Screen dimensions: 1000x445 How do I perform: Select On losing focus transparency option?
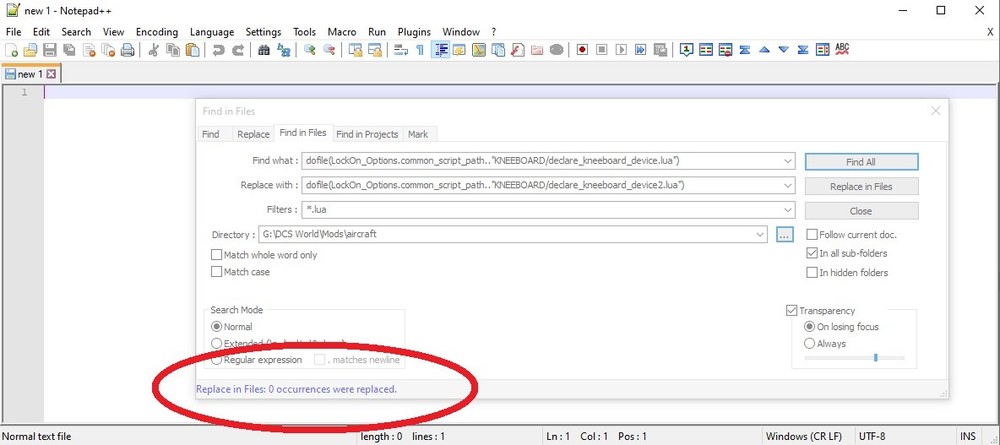(x=810, y=327)
